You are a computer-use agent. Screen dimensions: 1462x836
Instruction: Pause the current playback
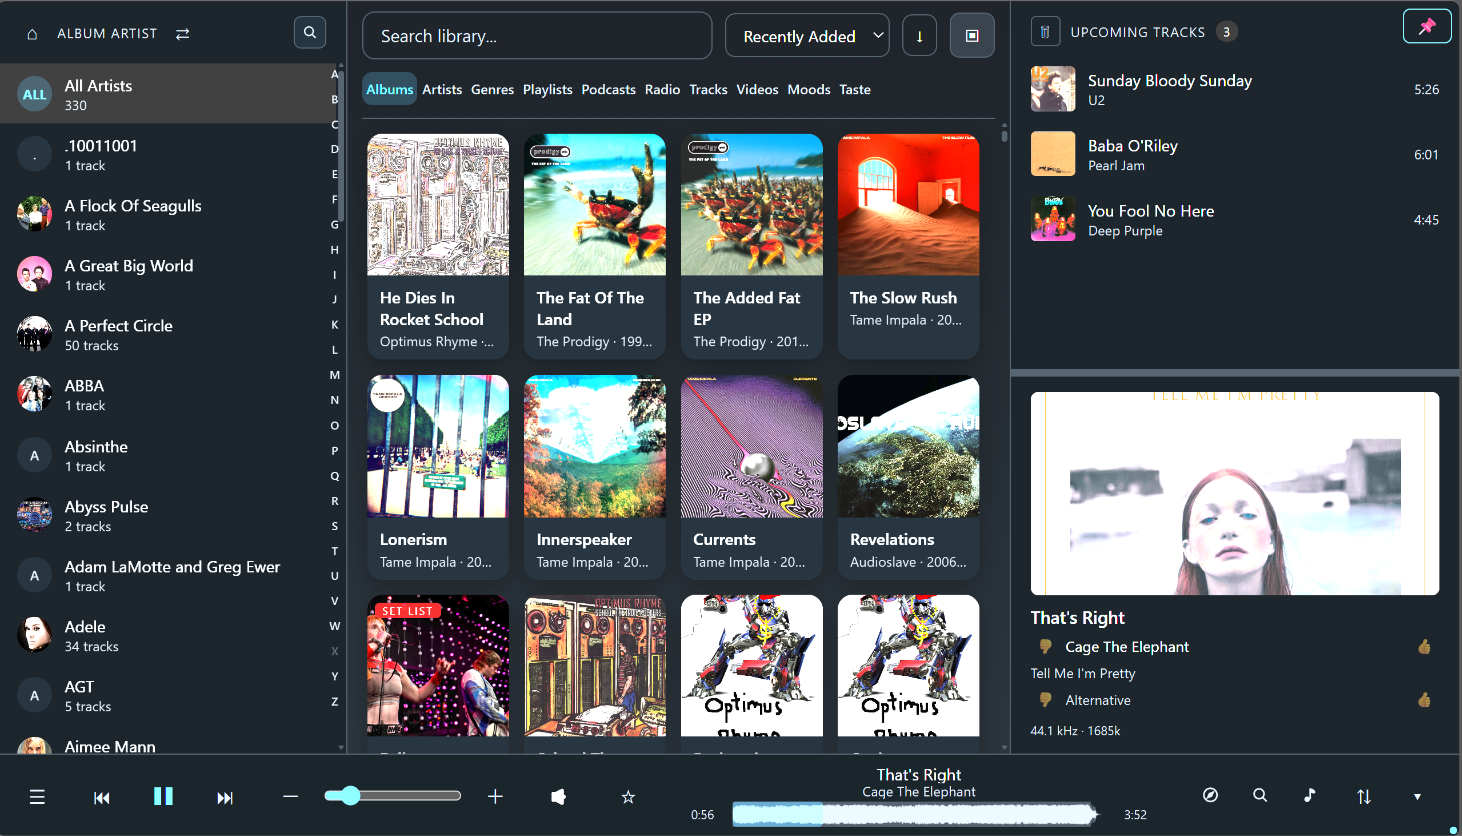click(163, 796)
